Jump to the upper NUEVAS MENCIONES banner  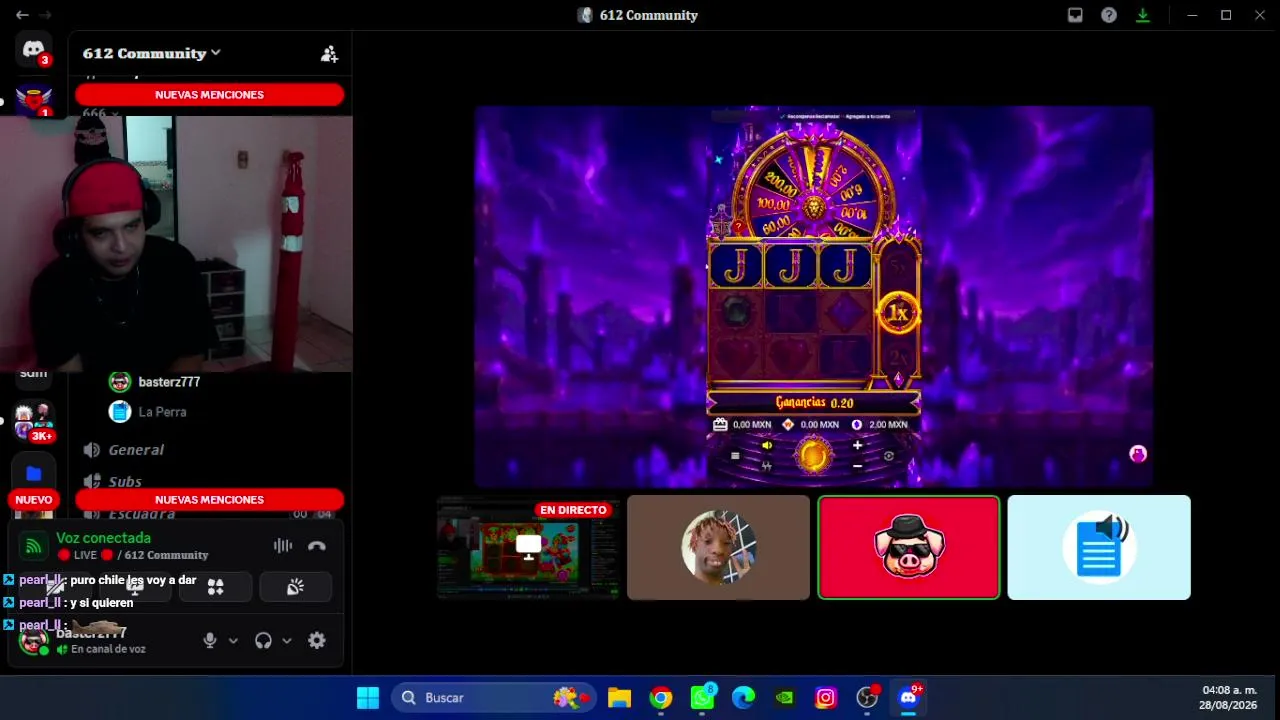tap(209, 95)
